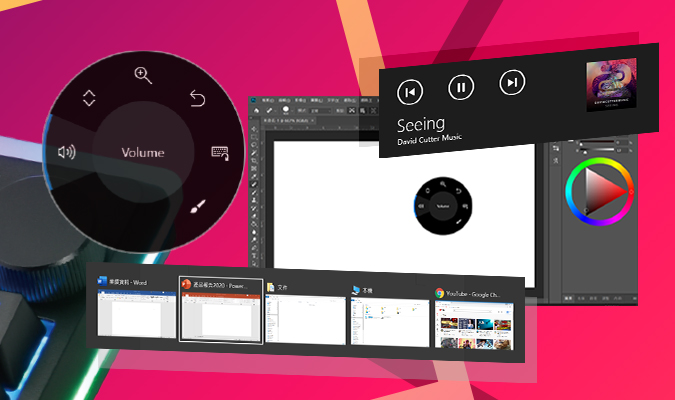This screenshot has width=675, height=400.
Task: Pause the song Seeing
Action: 460,87
